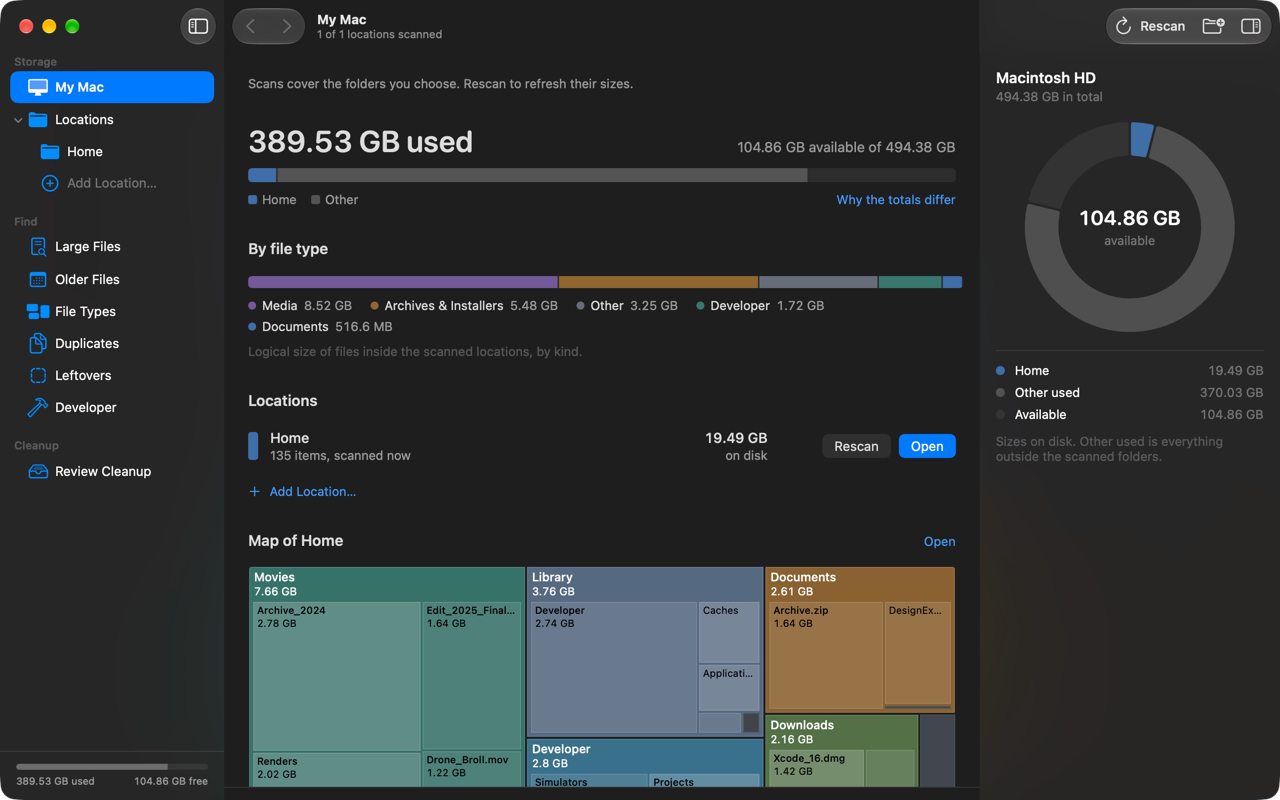Click the Edit_2025_Final block in the map
1280x800 pixels.
(x=472, y=676)
